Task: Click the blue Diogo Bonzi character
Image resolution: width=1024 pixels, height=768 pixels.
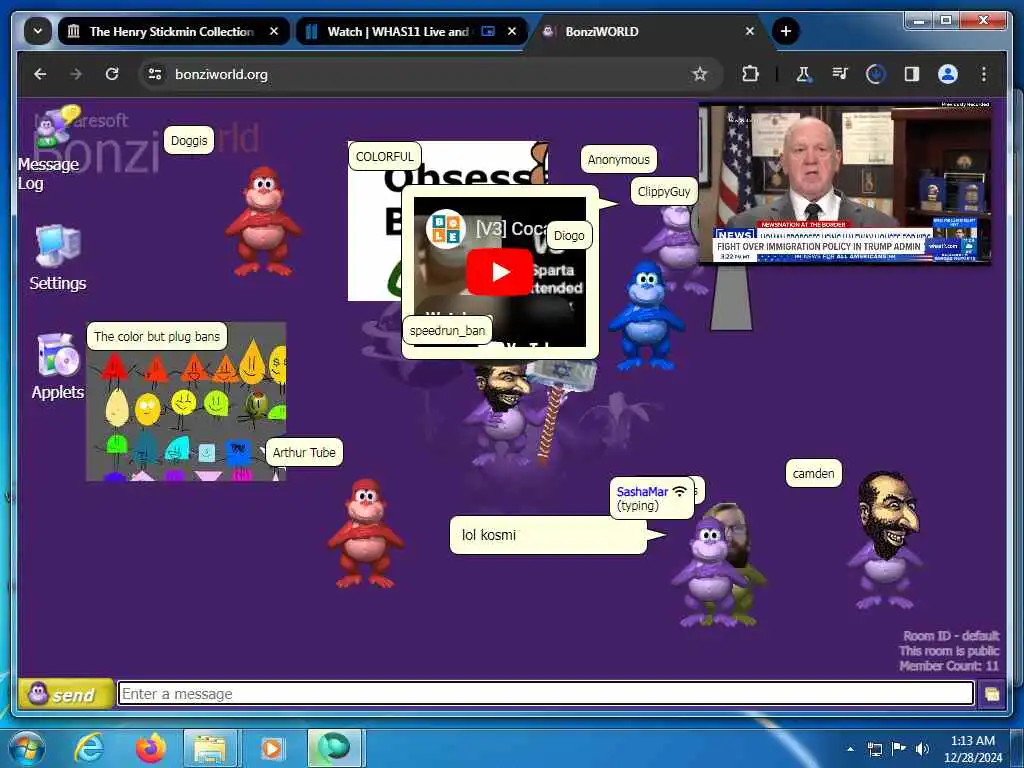Action: click(x=646, y=315)
